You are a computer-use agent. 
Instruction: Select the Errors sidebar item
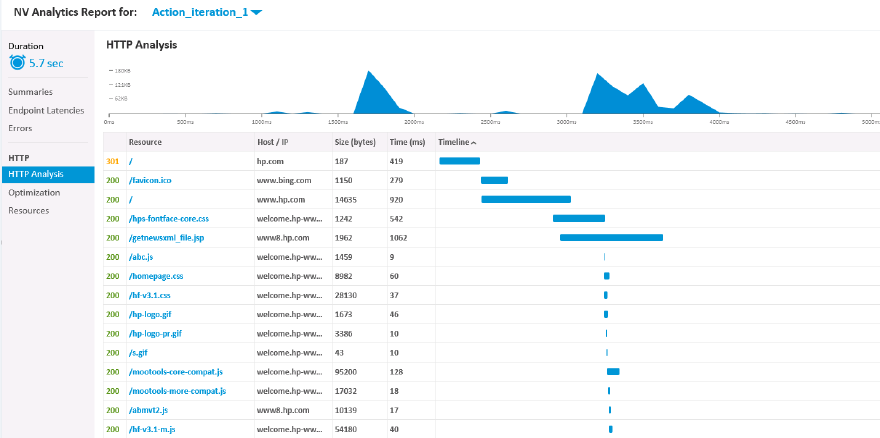[20, 128]
